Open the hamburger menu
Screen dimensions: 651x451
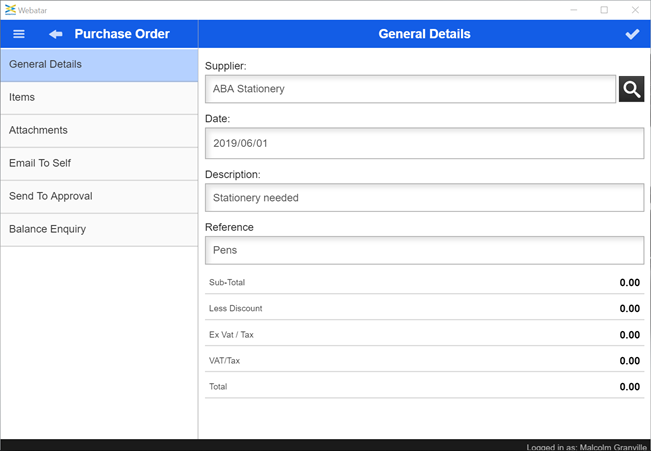click(18, 34)
